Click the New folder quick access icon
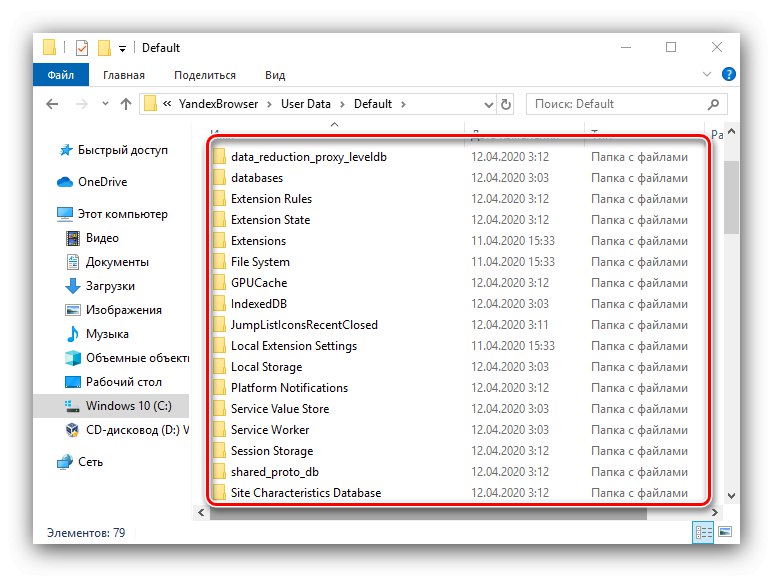The height and width of the screenshot is (577, 773). tap(104, 48)
